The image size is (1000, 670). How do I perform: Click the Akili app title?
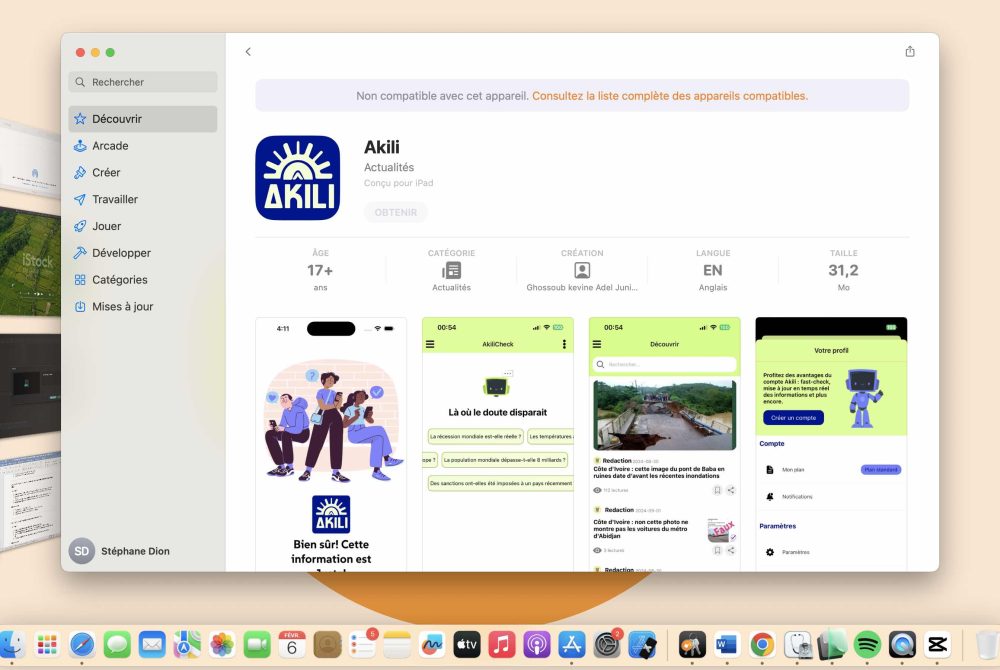(x=382, y=147)
